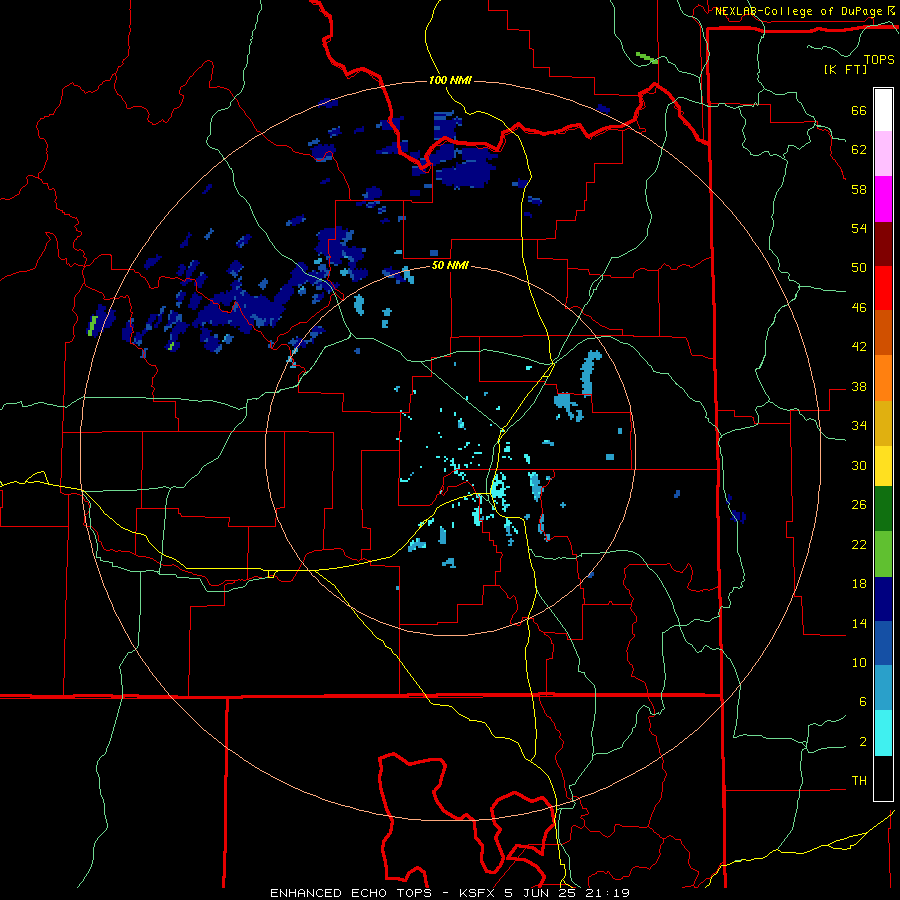Click the ENHANCED ECHO TOPS title text
Viewport: 900px width, 900px height.
point(351,893)
